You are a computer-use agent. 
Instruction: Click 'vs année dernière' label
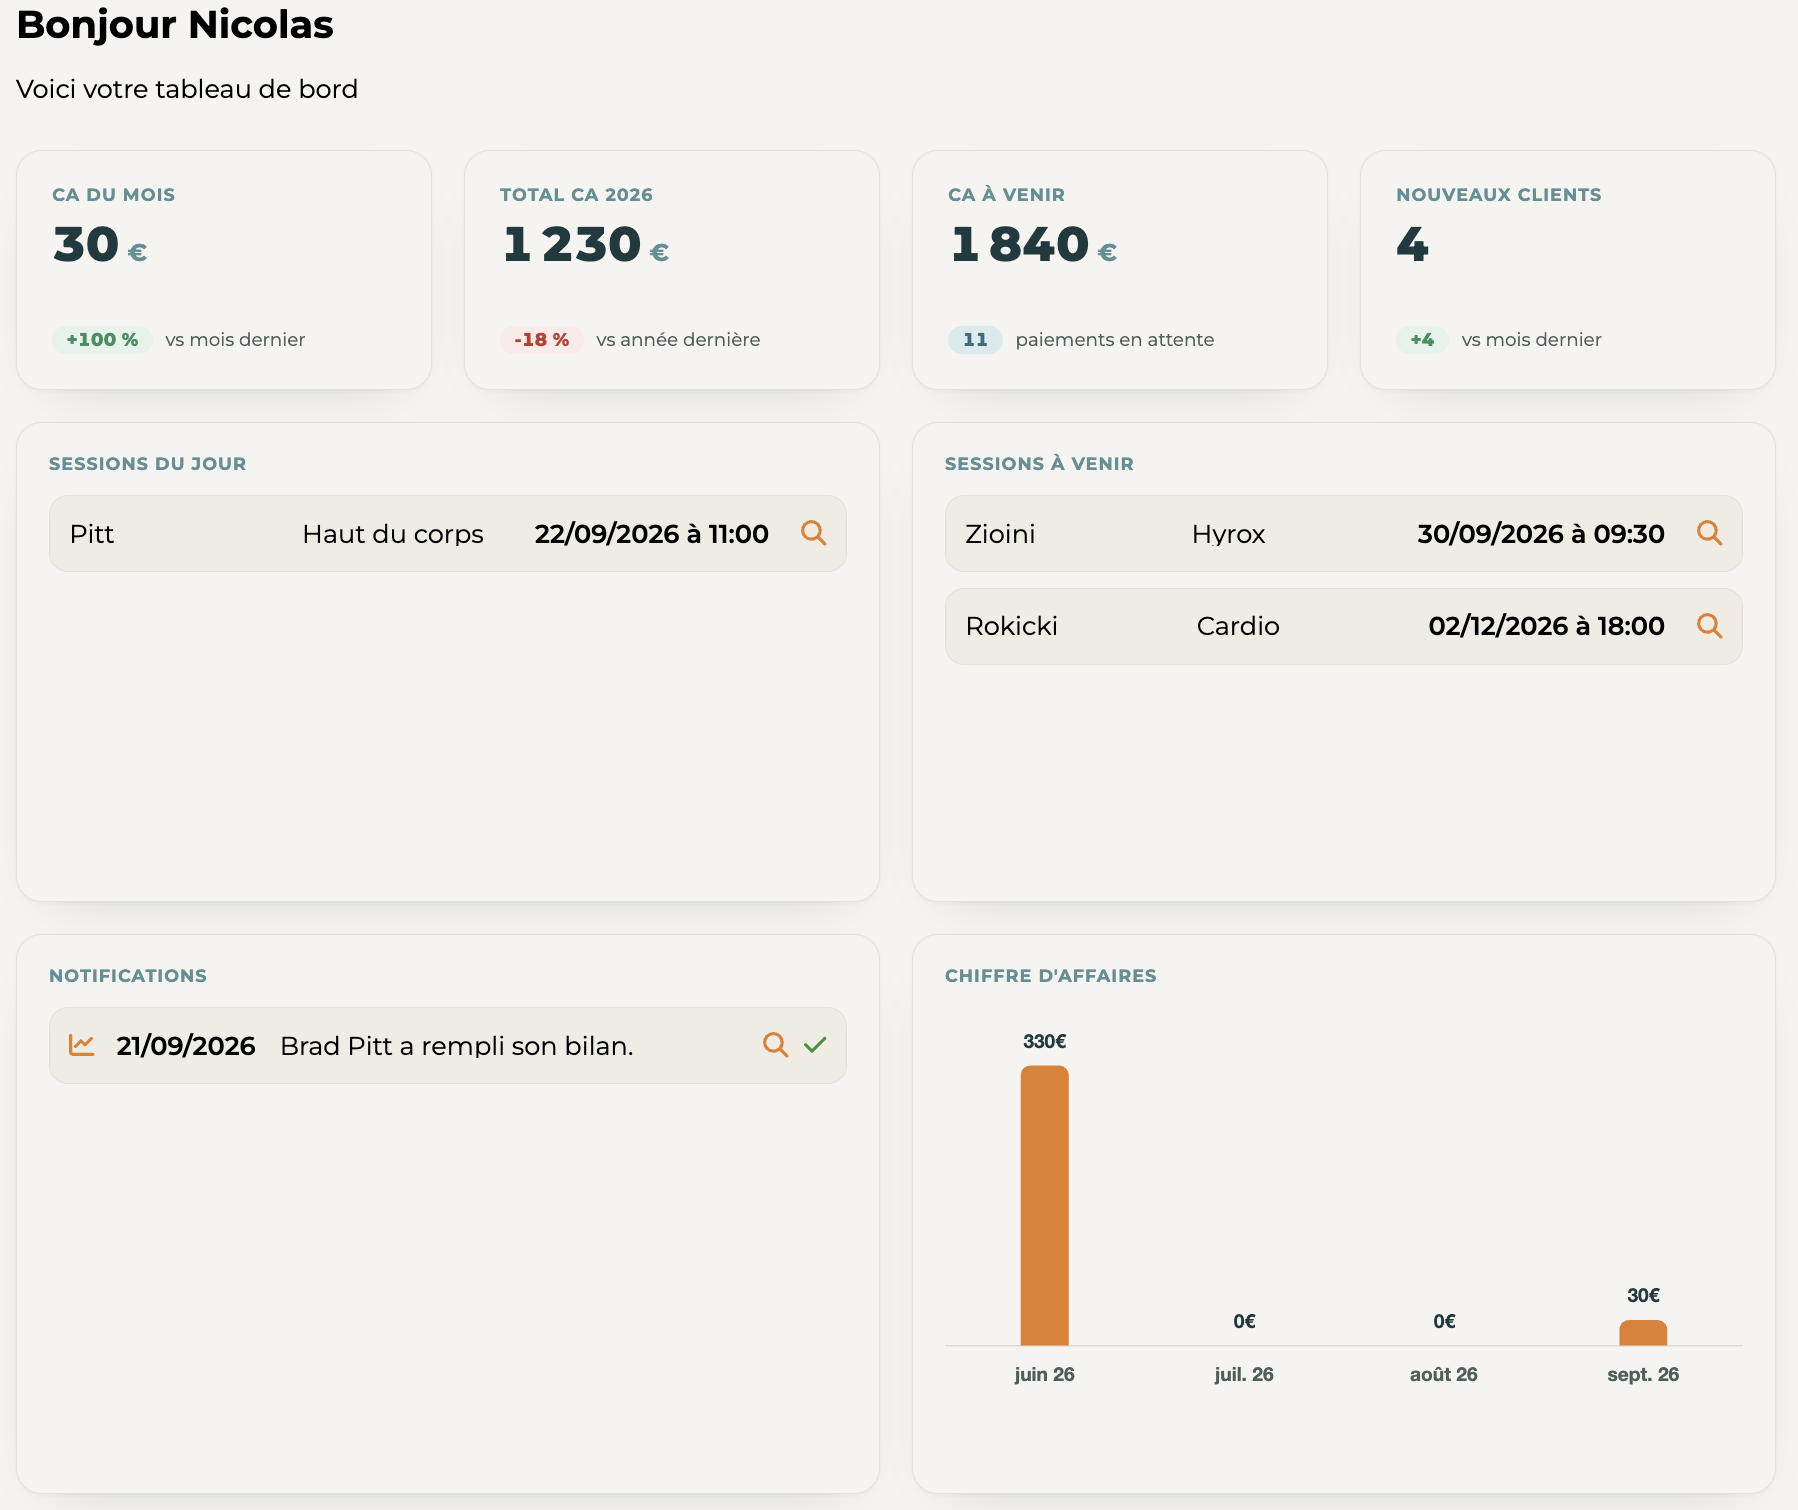click(x=678, y=340)
